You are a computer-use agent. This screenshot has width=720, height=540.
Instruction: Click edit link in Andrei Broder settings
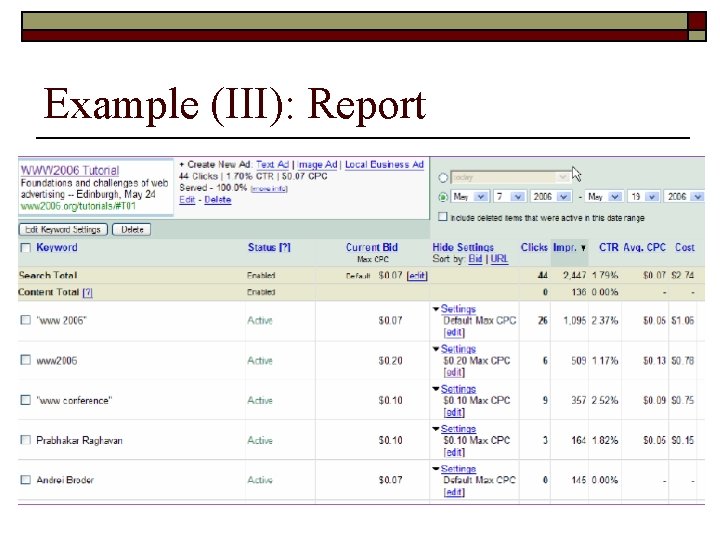tap(454, 492)
